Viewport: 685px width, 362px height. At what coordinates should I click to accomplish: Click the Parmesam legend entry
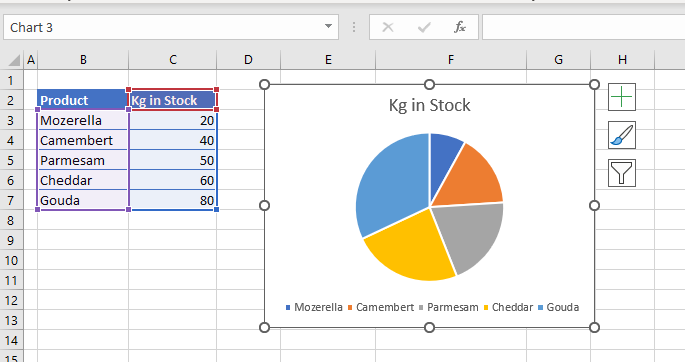[449, 307]
